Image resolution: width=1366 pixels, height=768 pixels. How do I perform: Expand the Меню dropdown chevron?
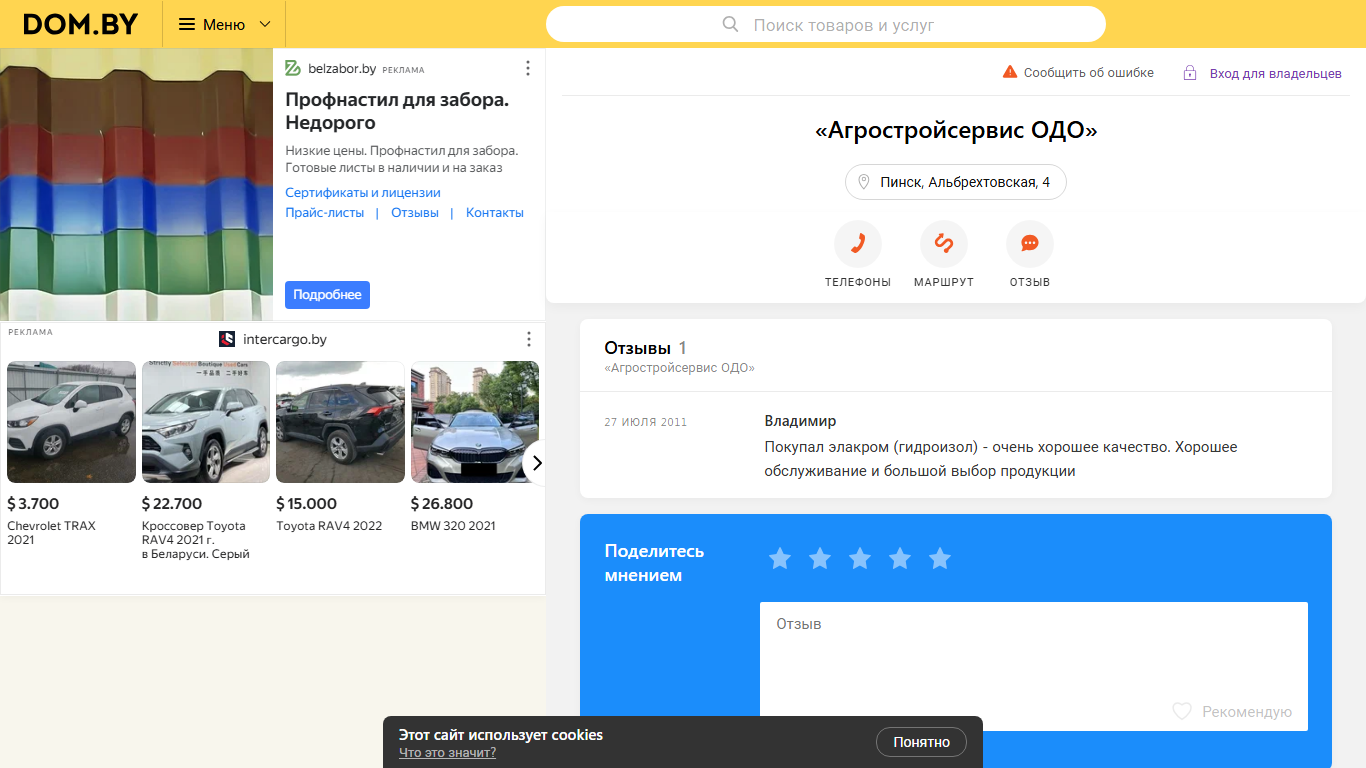coord(265,24)
